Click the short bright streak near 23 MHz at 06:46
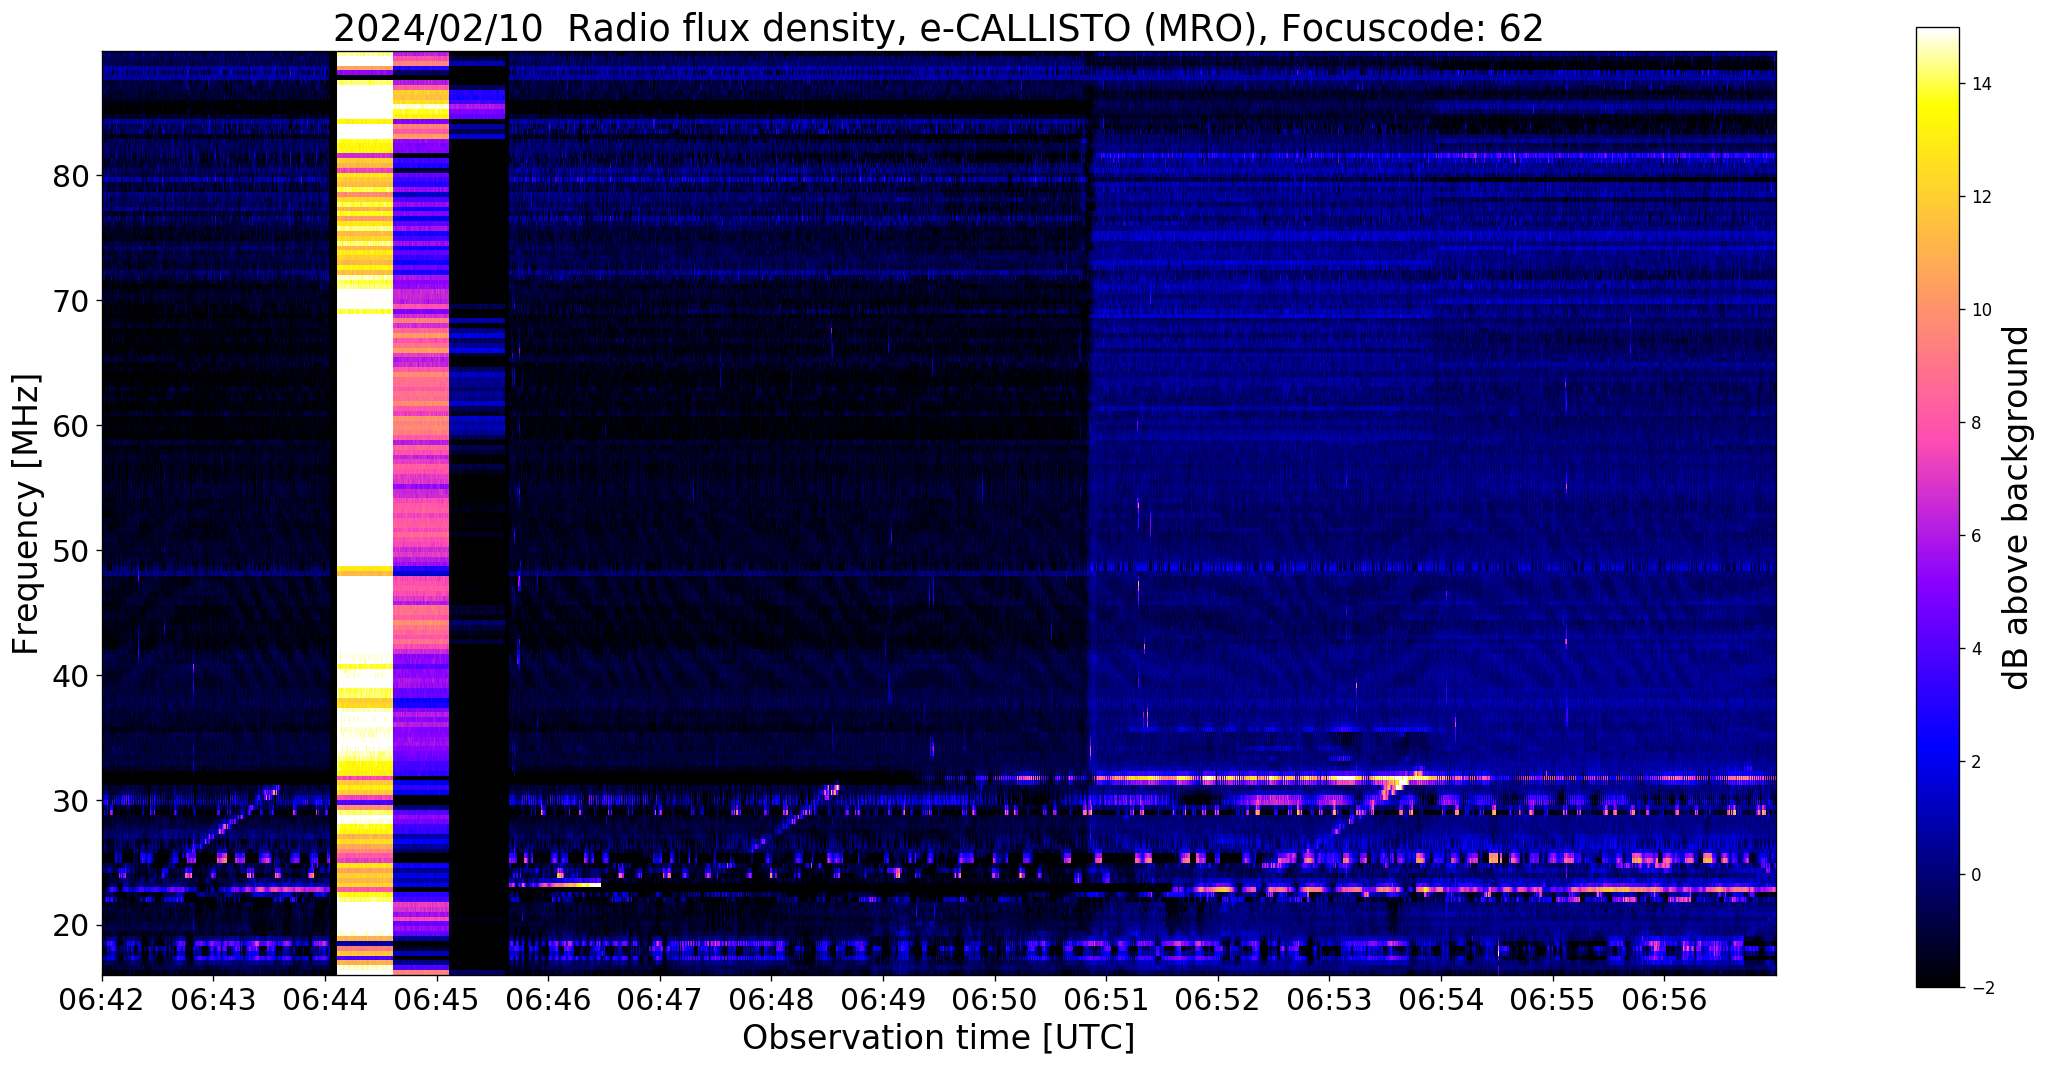 (556, 884)
